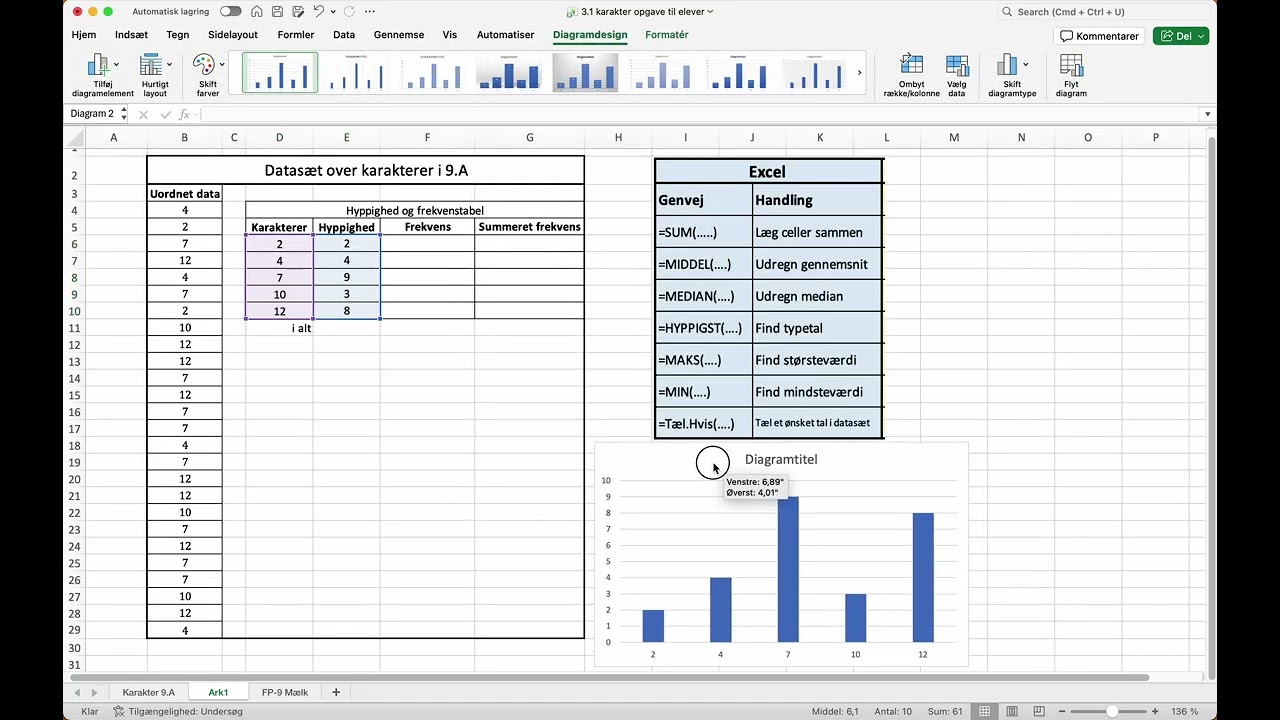The width and height of the screenshot is (1280, 720).
Task: Switch to the Sidelayout tab
Action: click(233, 35)
